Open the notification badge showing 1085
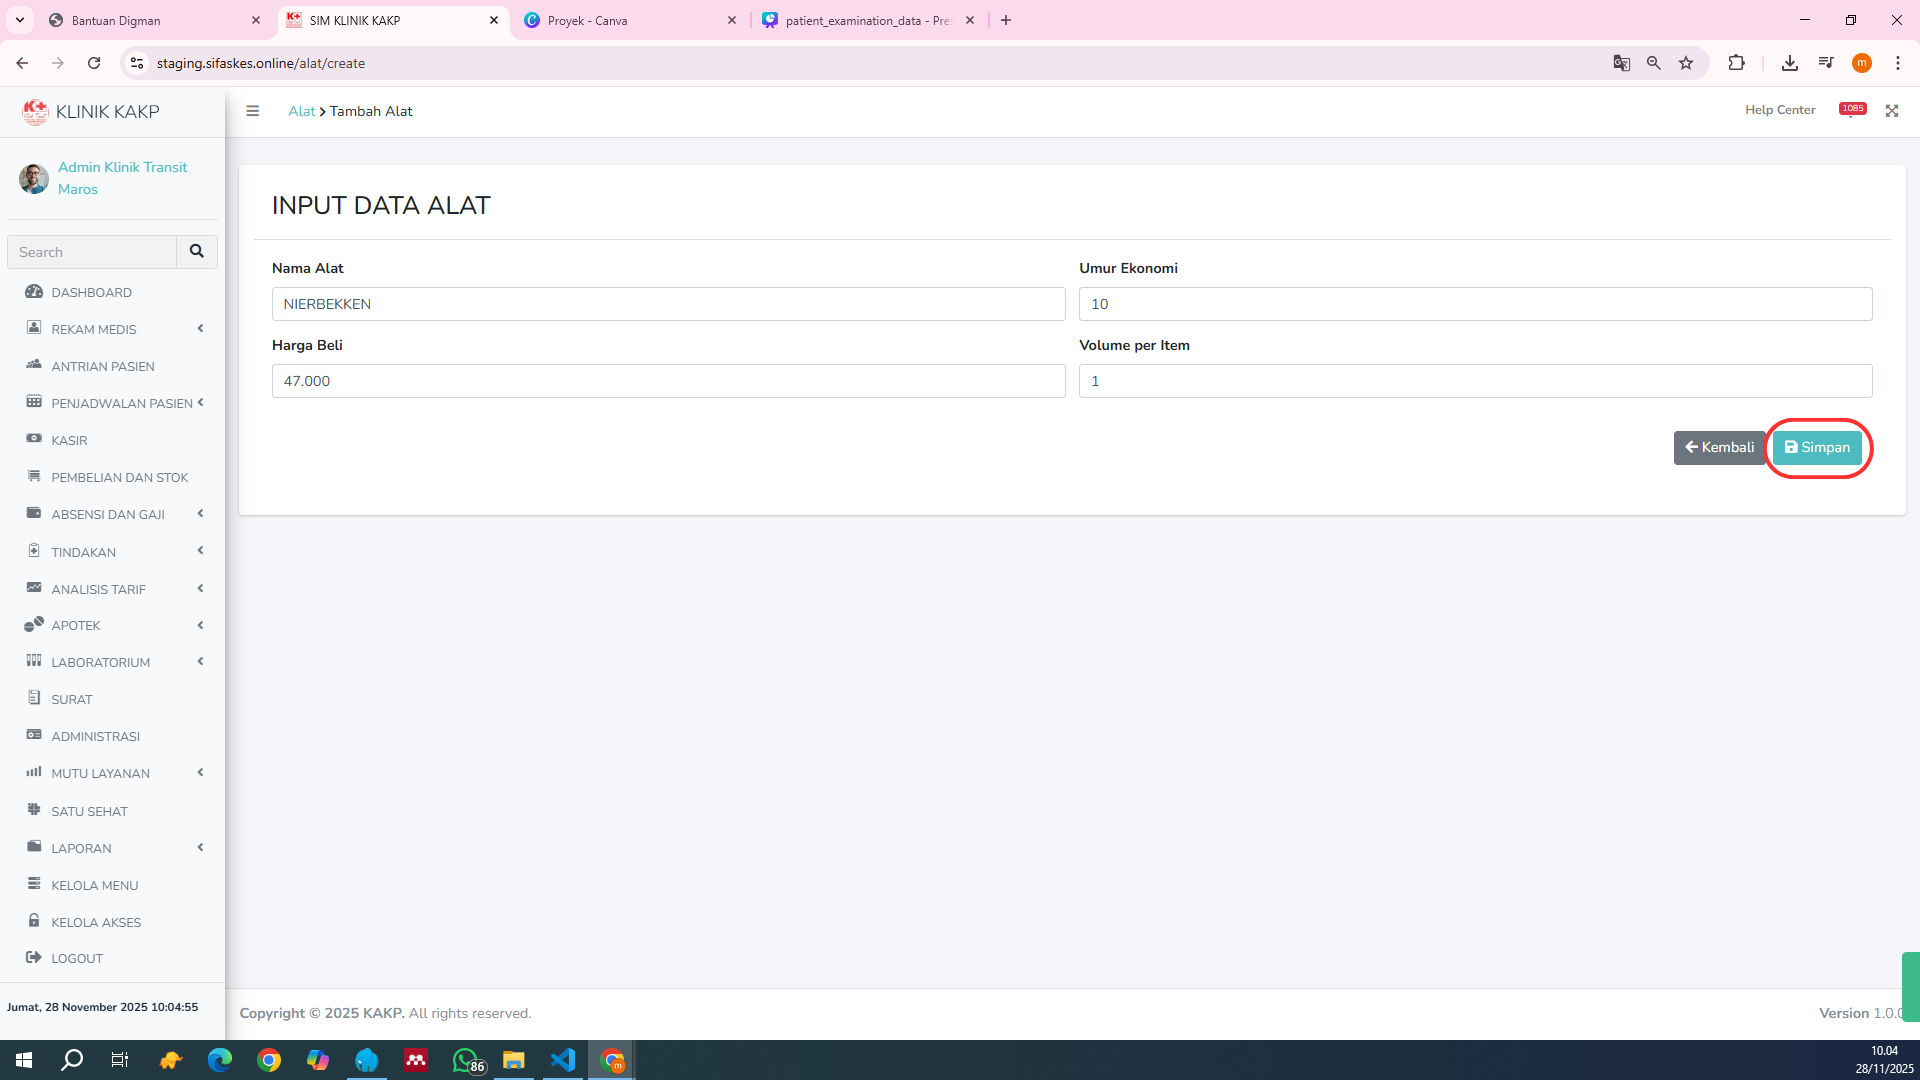The width and height of the screenshot is (1920, 1080). click(x=1852, y=109)
